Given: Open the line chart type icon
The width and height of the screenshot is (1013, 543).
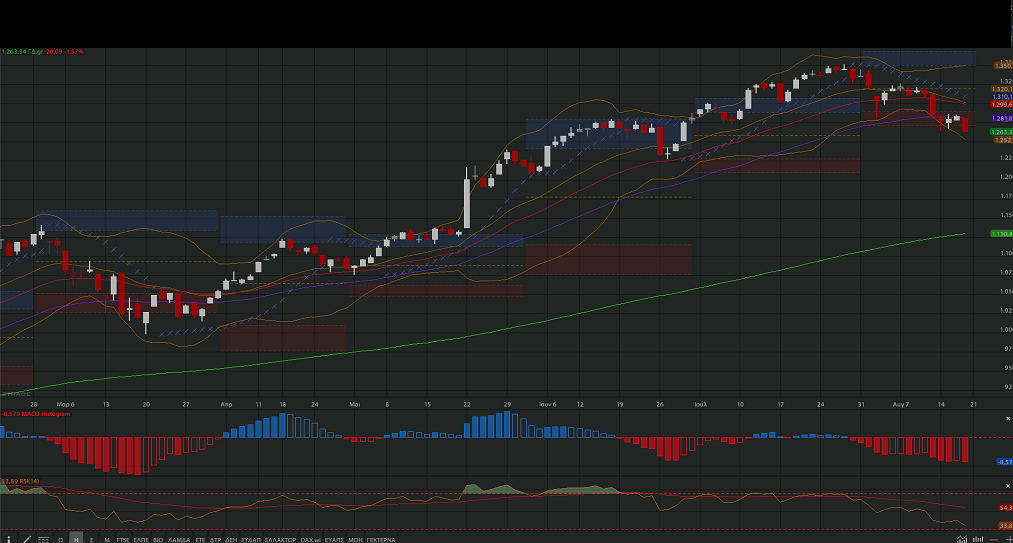Looking at the screenshot, I should [x=962, y=539].
